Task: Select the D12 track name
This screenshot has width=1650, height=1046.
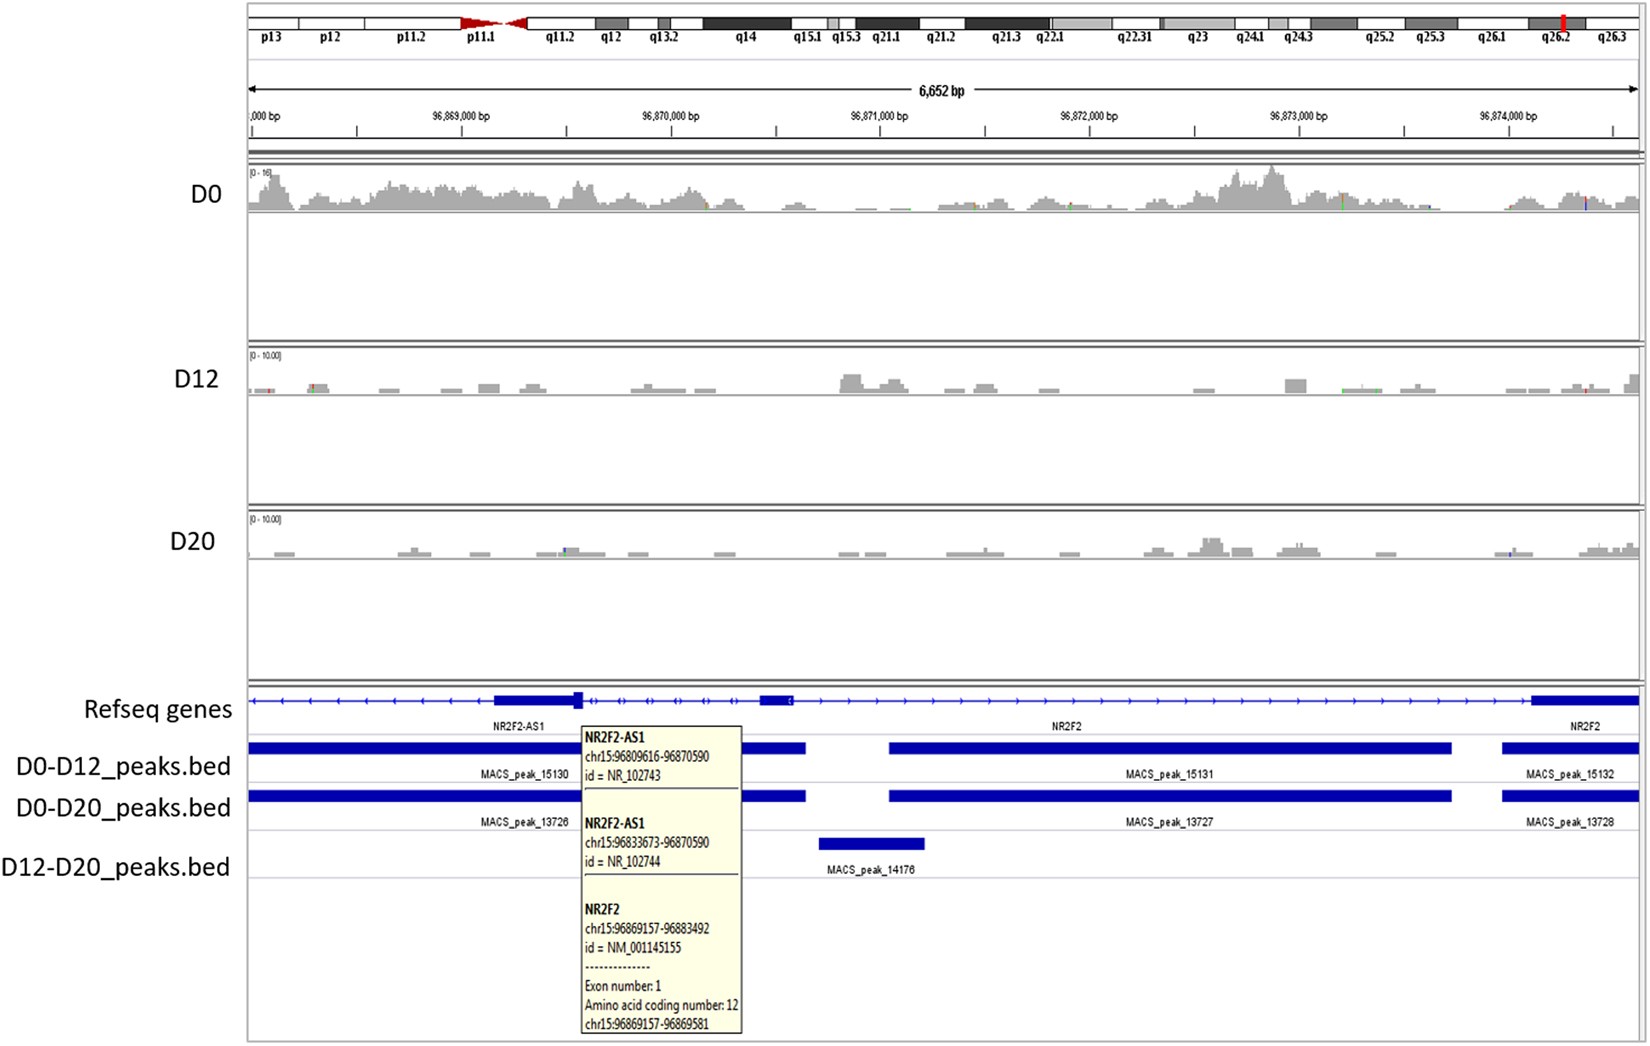Action: click(196, 380)
